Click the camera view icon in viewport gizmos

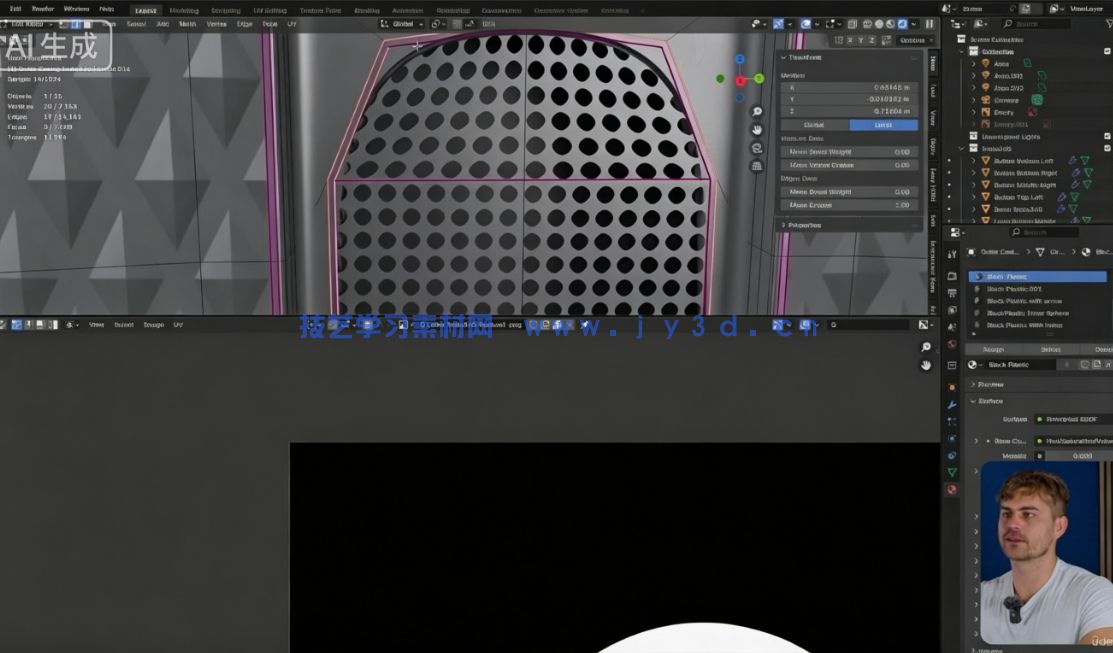[x=756, y=148]
